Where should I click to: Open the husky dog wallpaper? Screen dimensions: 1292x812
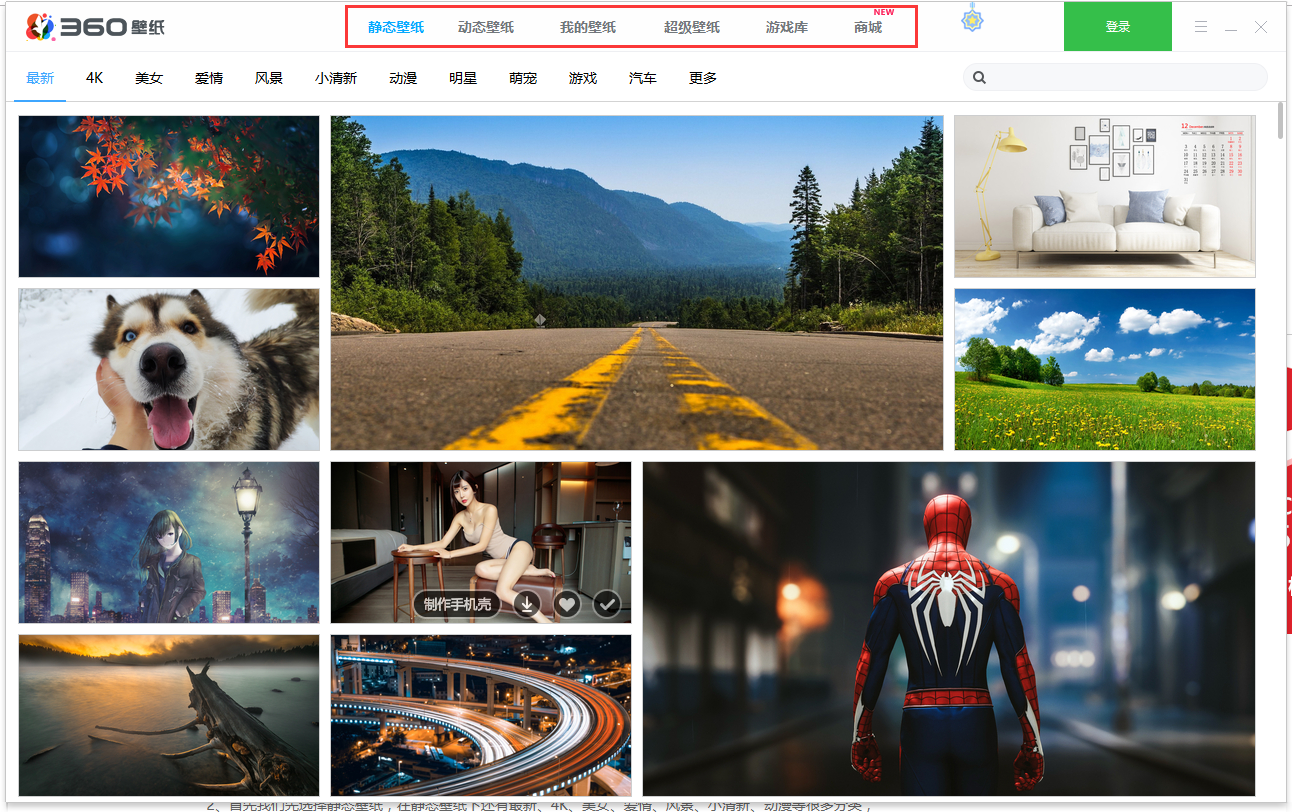(x=169, y=370)
